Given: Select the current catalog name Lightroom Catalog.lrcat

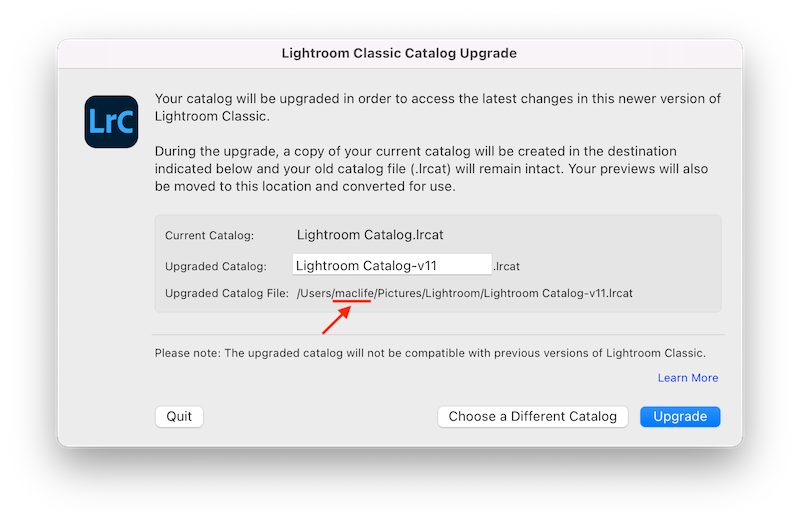Looking at the screenshot, I should click(x=370, y=235).
